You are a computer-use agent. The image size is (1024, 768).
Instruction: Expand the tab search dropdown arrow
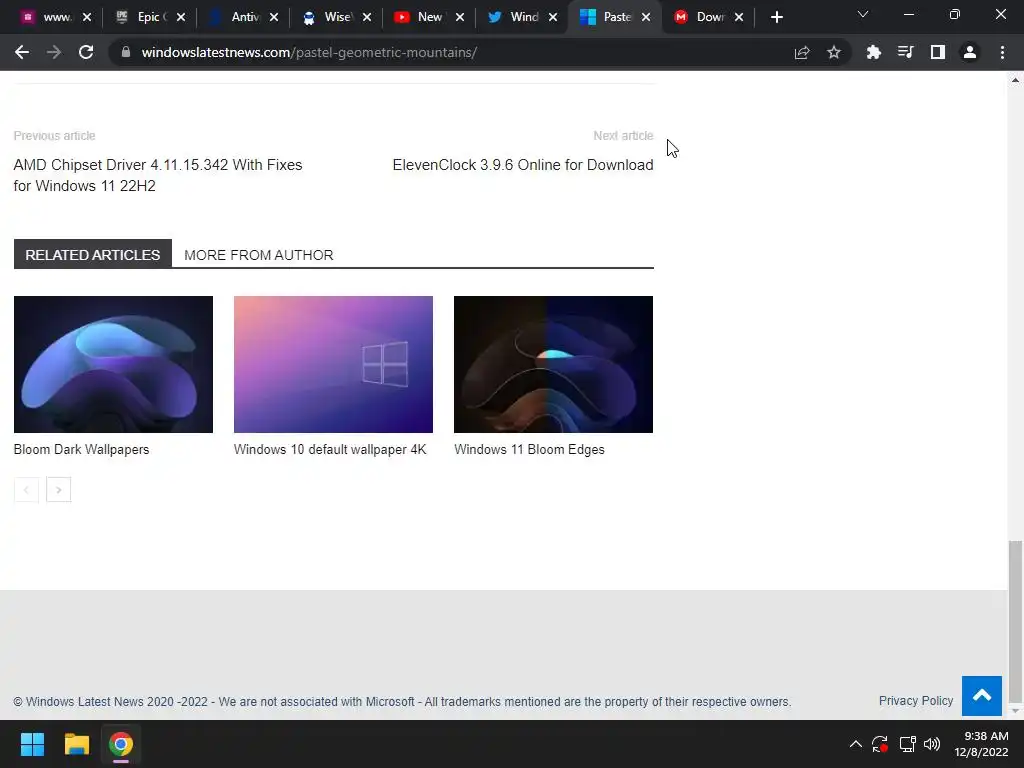pos(863,14)
